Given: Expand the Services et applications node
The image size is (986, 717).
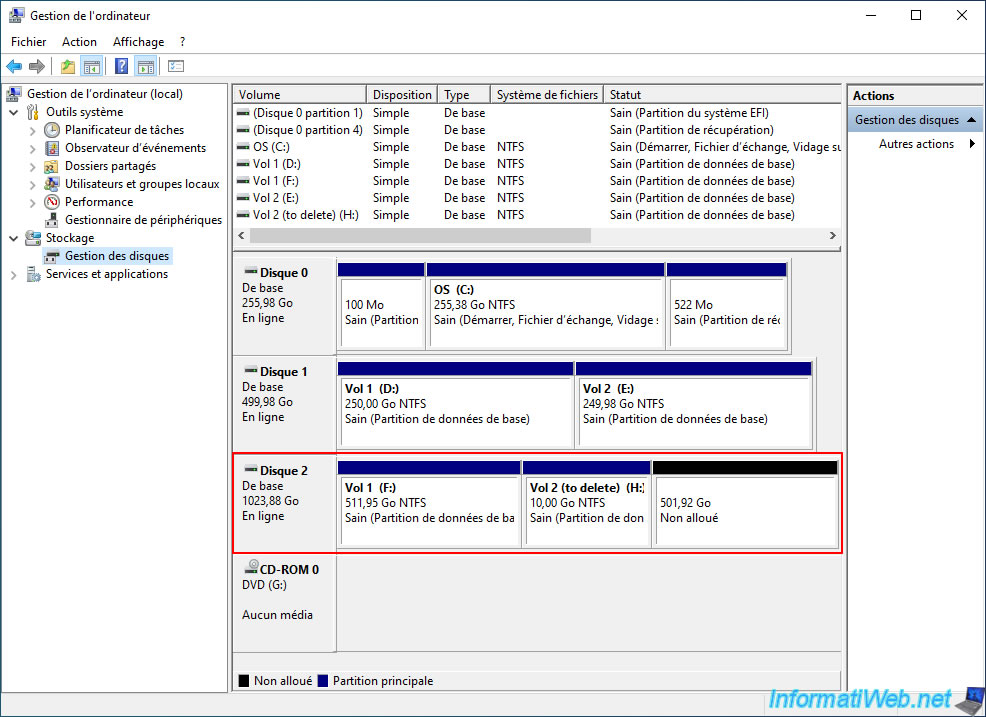Looking at the screenshot, I should click(13, 274).
